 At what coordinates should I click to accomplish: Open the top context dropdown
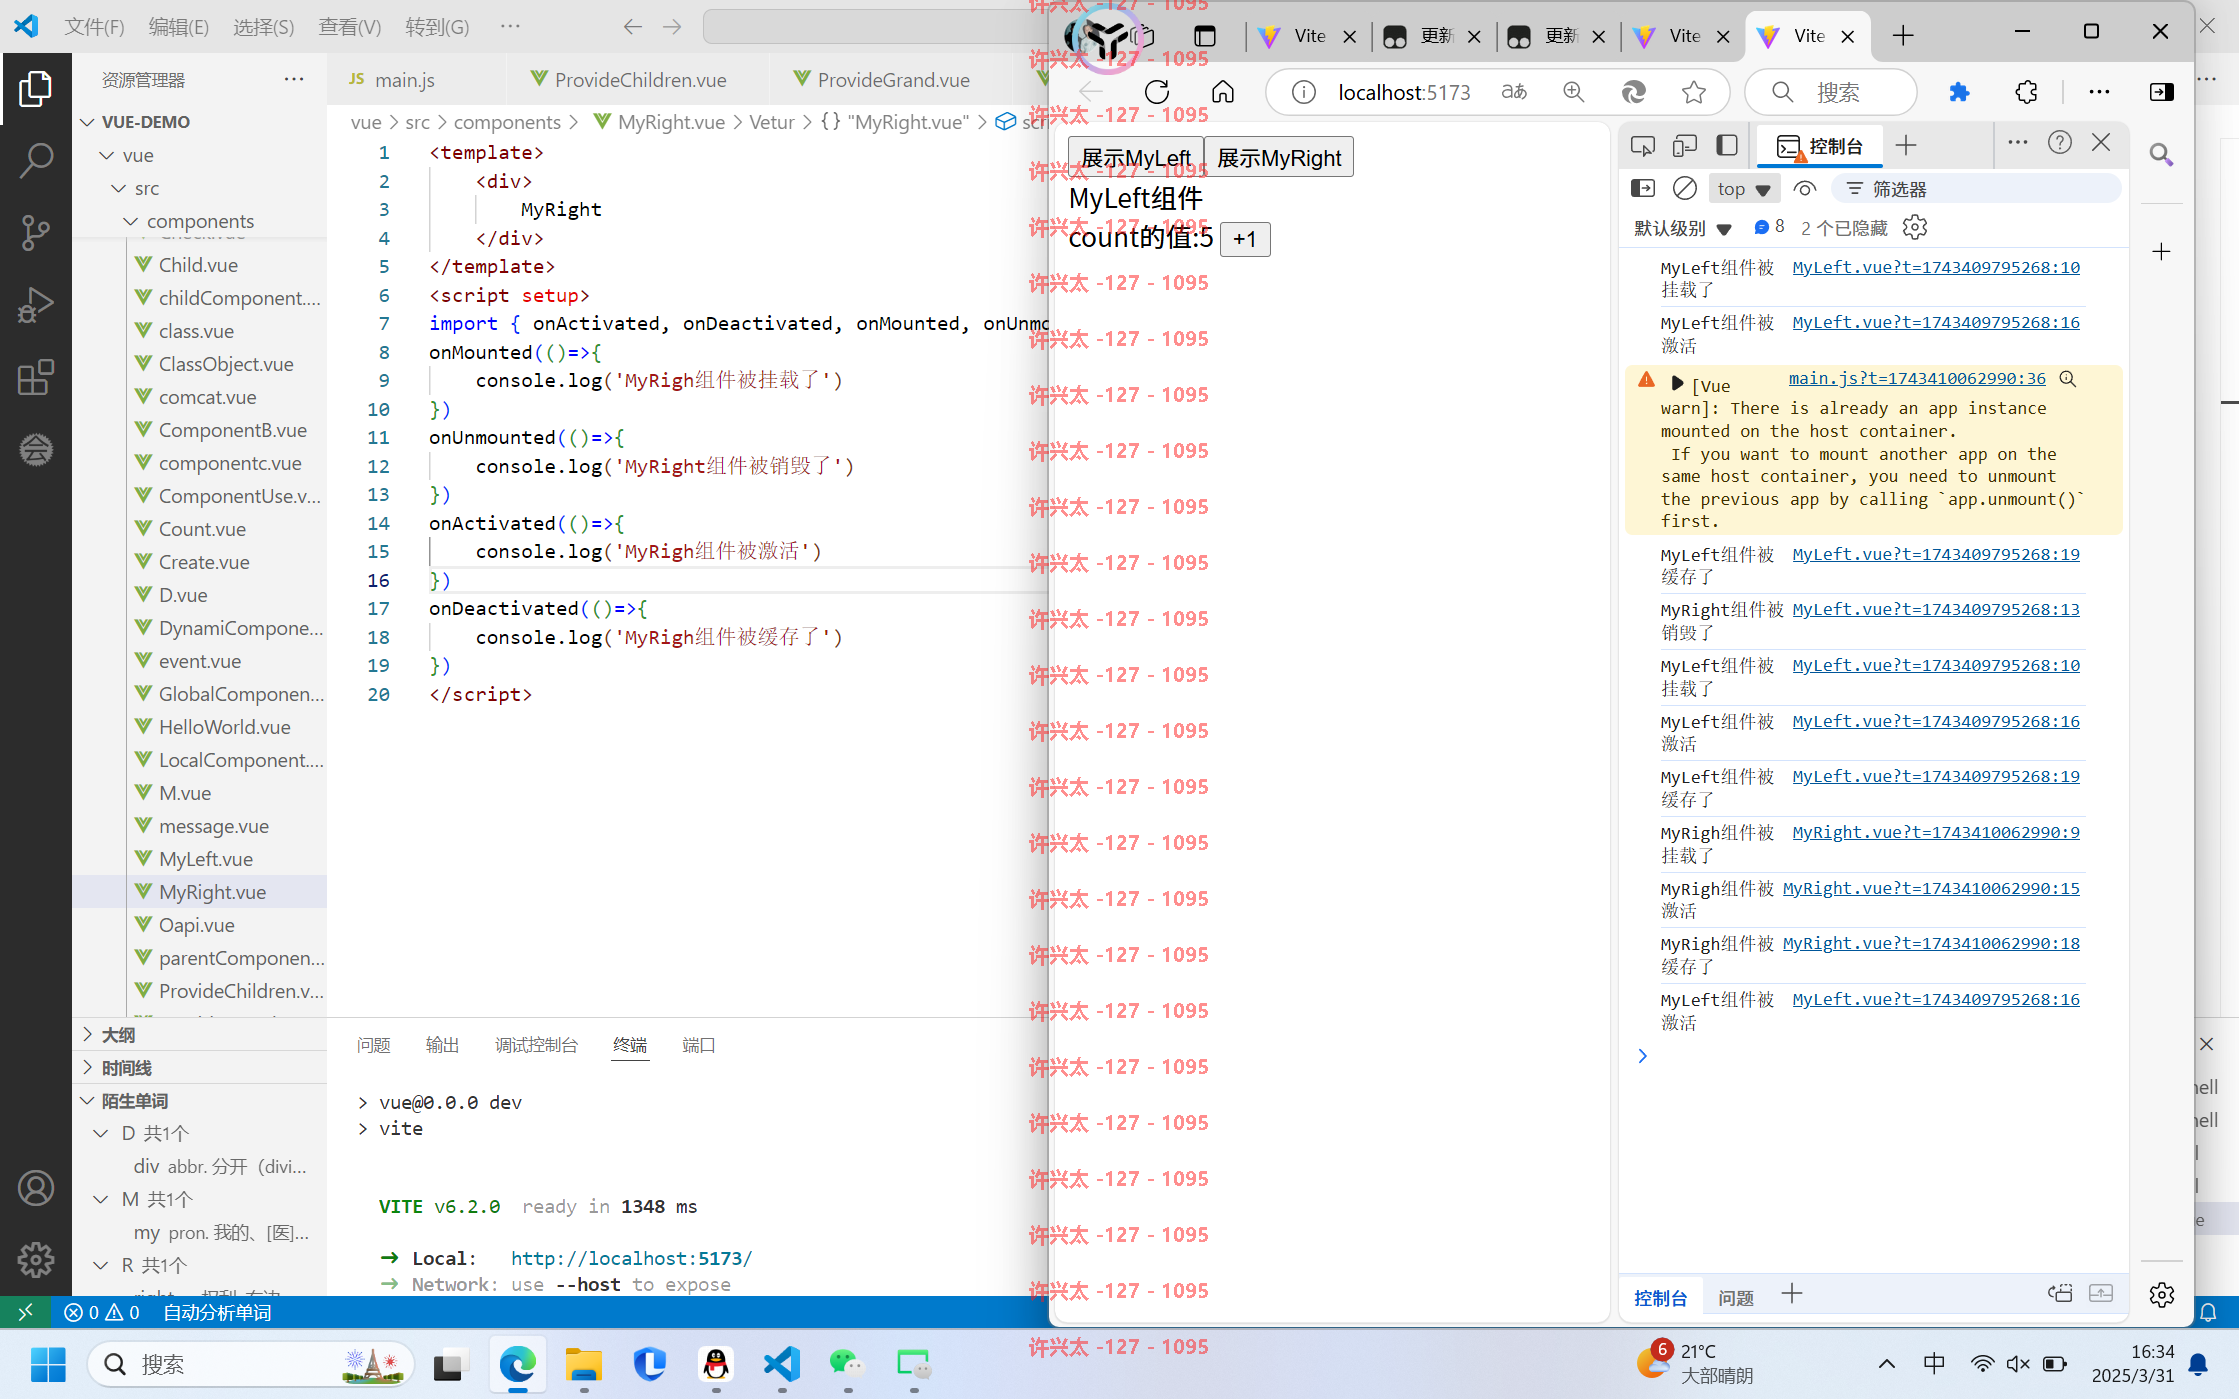point(1743,189)
